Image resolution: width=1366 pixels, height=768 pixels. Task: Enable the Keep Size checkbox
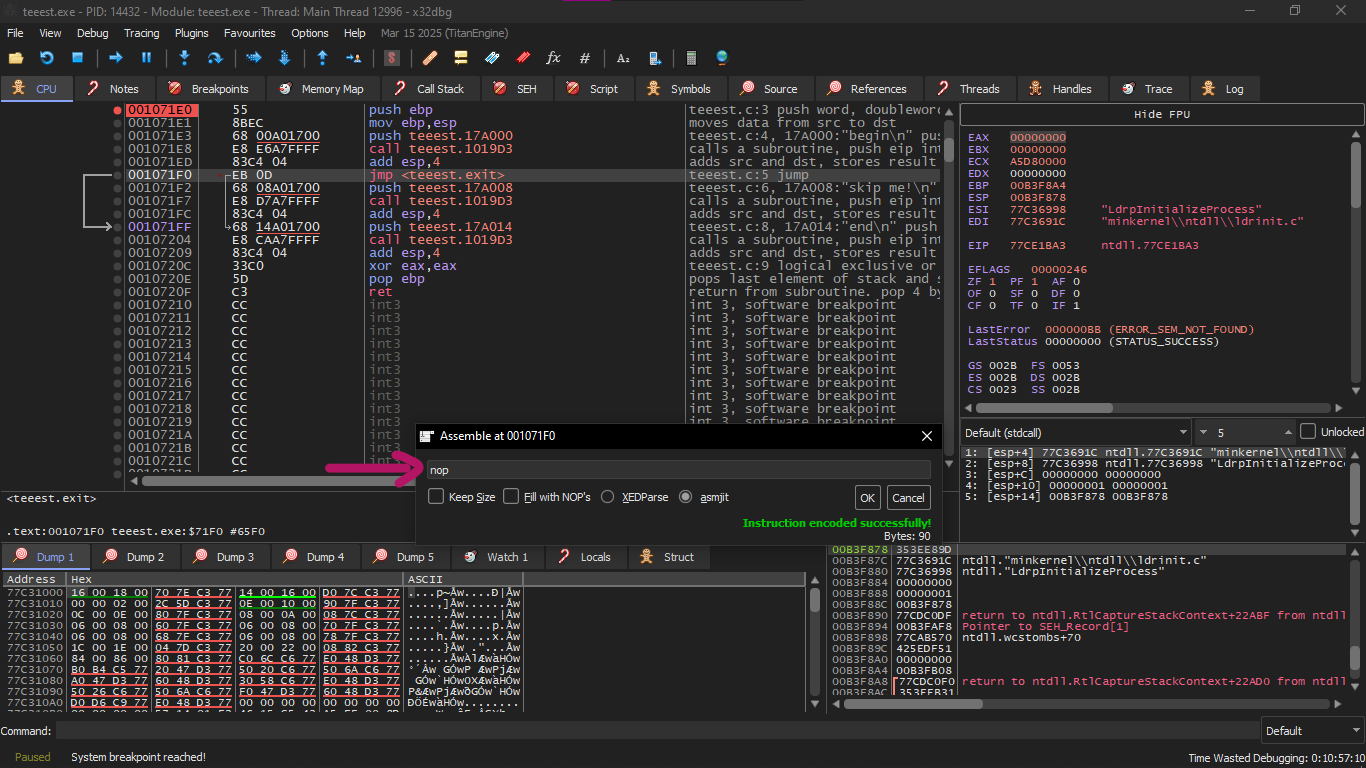436,497
